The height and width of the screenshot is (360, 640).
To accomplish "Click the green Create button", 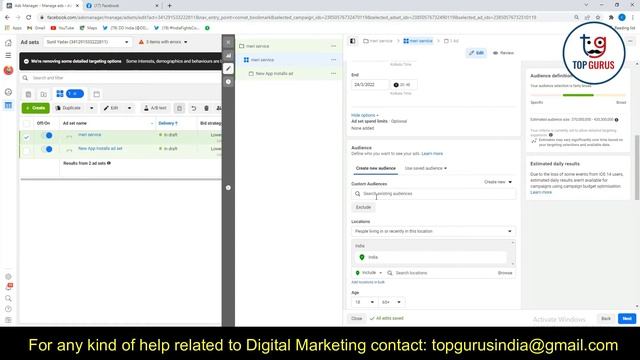I will [x=36, y=108].
